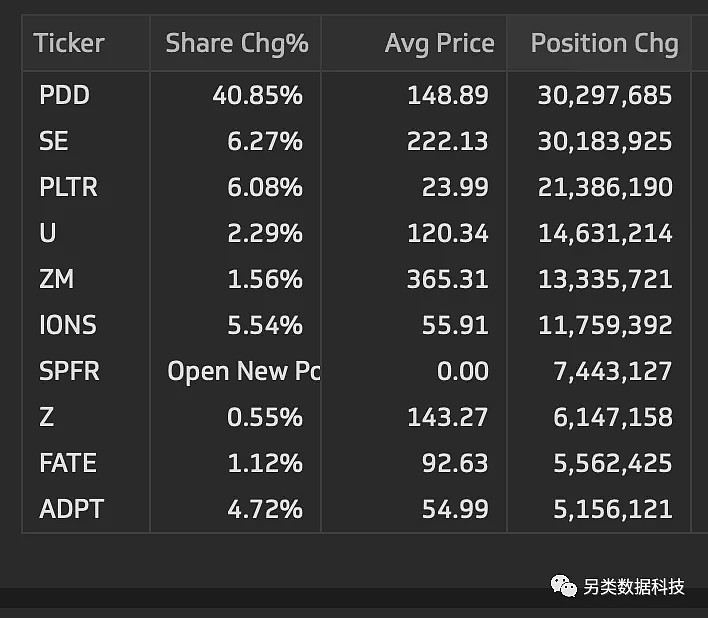Select the U ticker cell
The height and width of the screenshot is (618, 708).
point(47,233)
